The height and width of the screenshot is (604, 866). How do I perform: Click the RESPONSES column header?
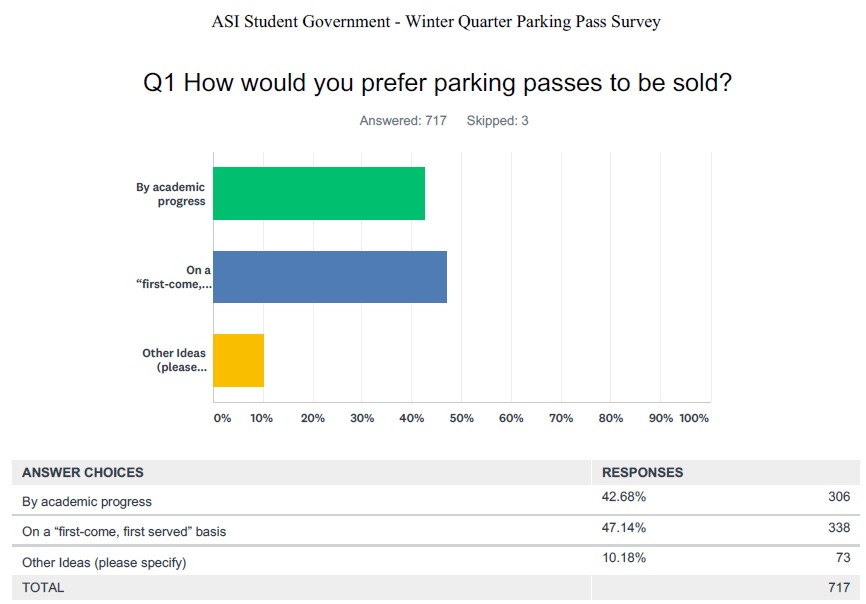click(x=642, y=473)
